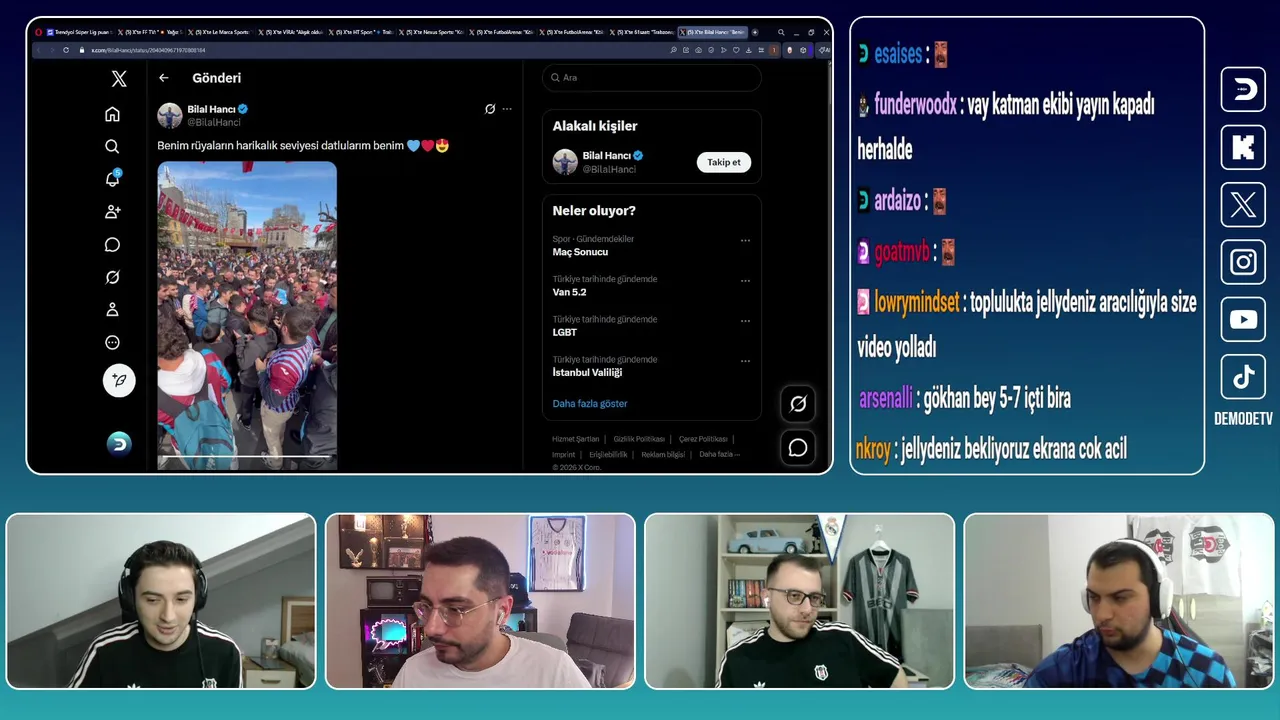Click arsenalli username in chat
The image size is (1280, 720).
886,399
